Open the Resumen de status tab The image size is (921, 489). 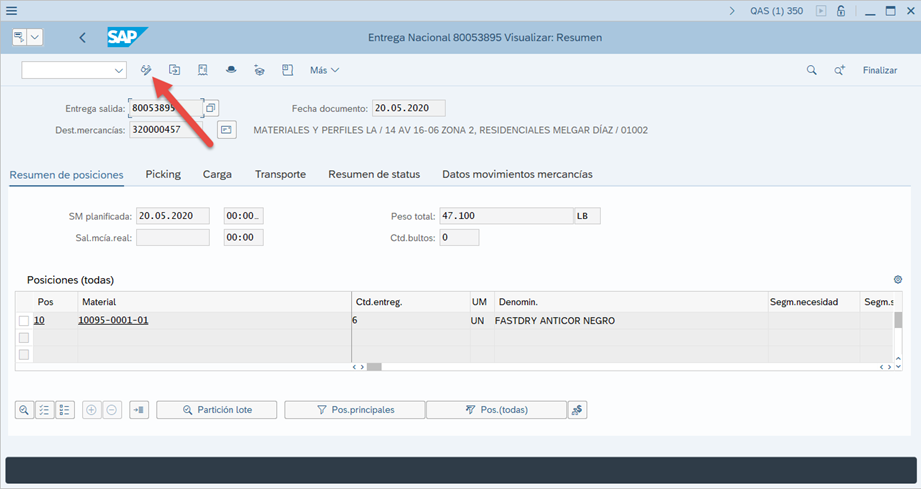(x=374, y=174)
